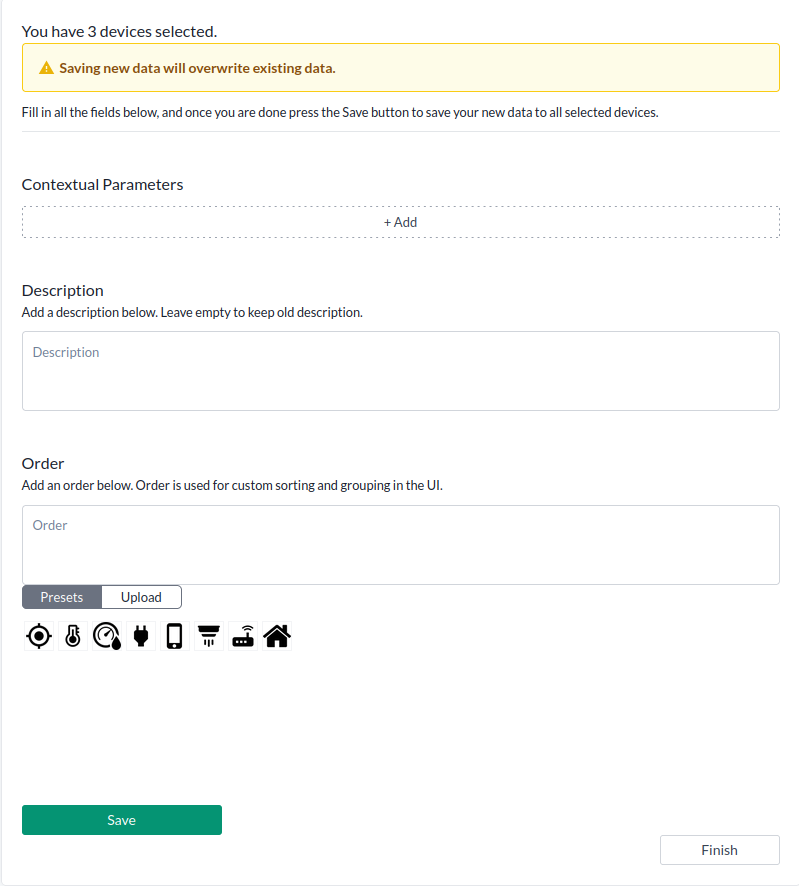799x886 pixels.
Task: Click the Description section heading
Action: (63, 290)
